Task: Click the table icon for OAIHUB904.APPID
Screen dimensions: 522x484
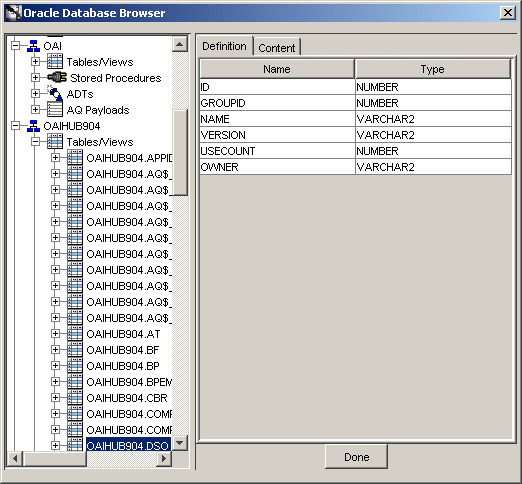Action: click(x=75, y=157)
